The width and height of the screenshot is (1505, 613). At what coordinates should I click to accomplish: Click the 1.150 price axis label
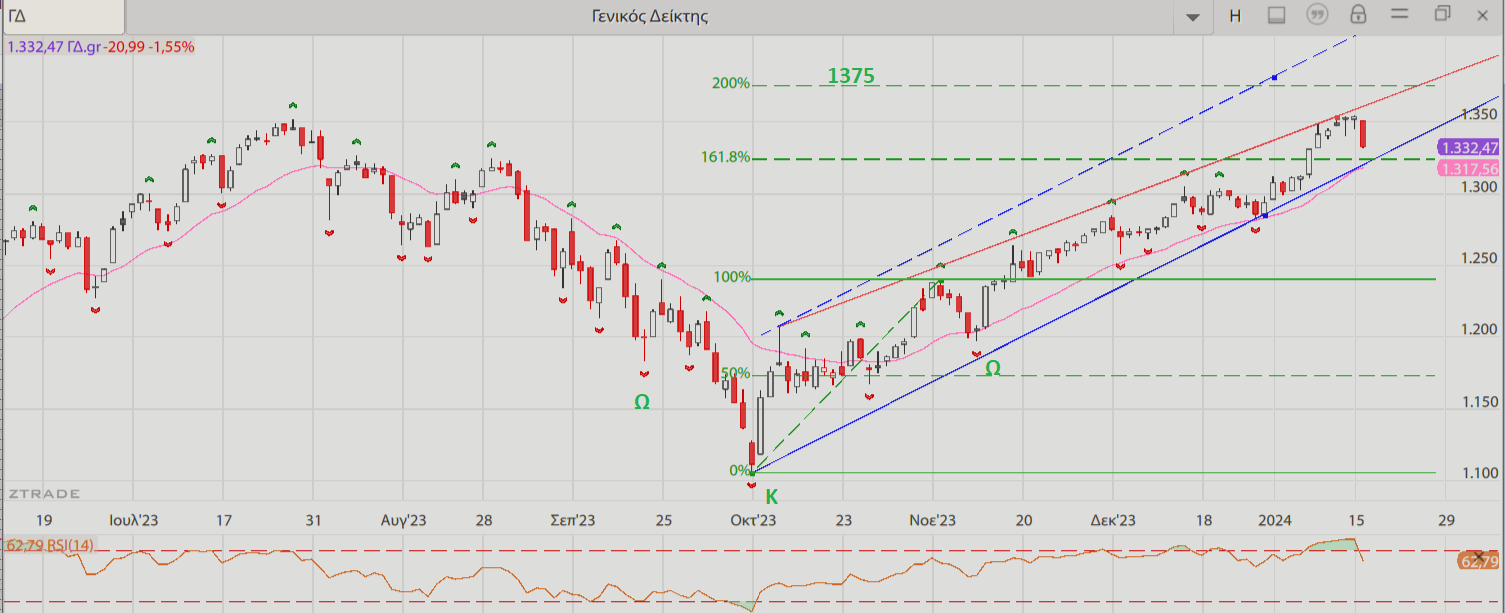pos(1478,402)
